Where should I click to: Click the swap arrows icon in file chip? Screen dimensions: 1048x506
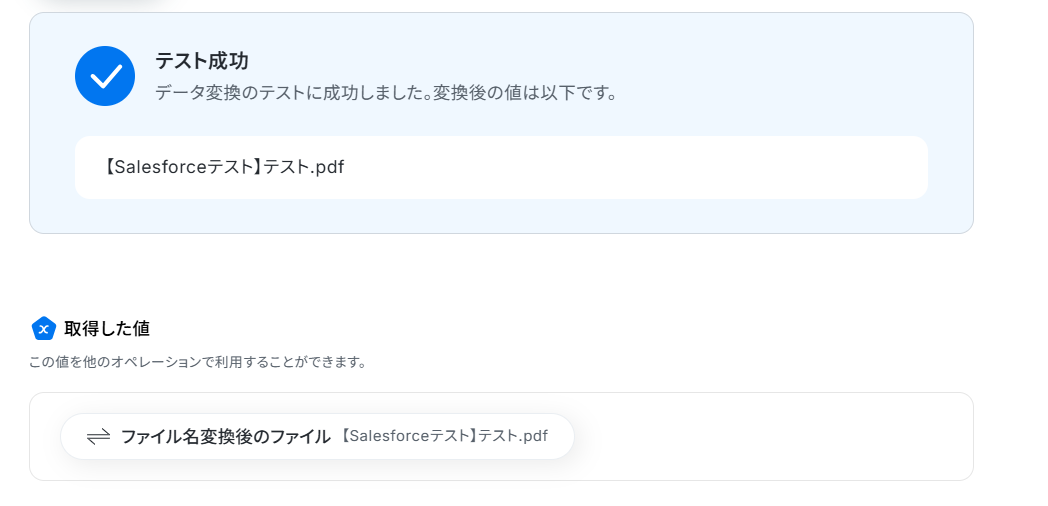[x=98, y=436]
